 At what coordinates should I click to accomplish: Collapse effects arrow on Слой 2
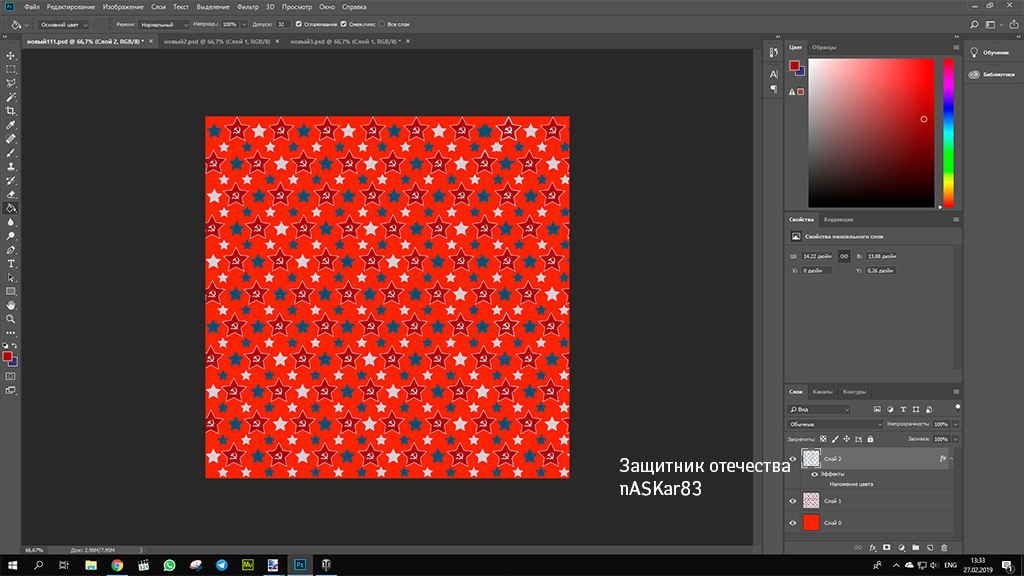(x=951, y=459)
